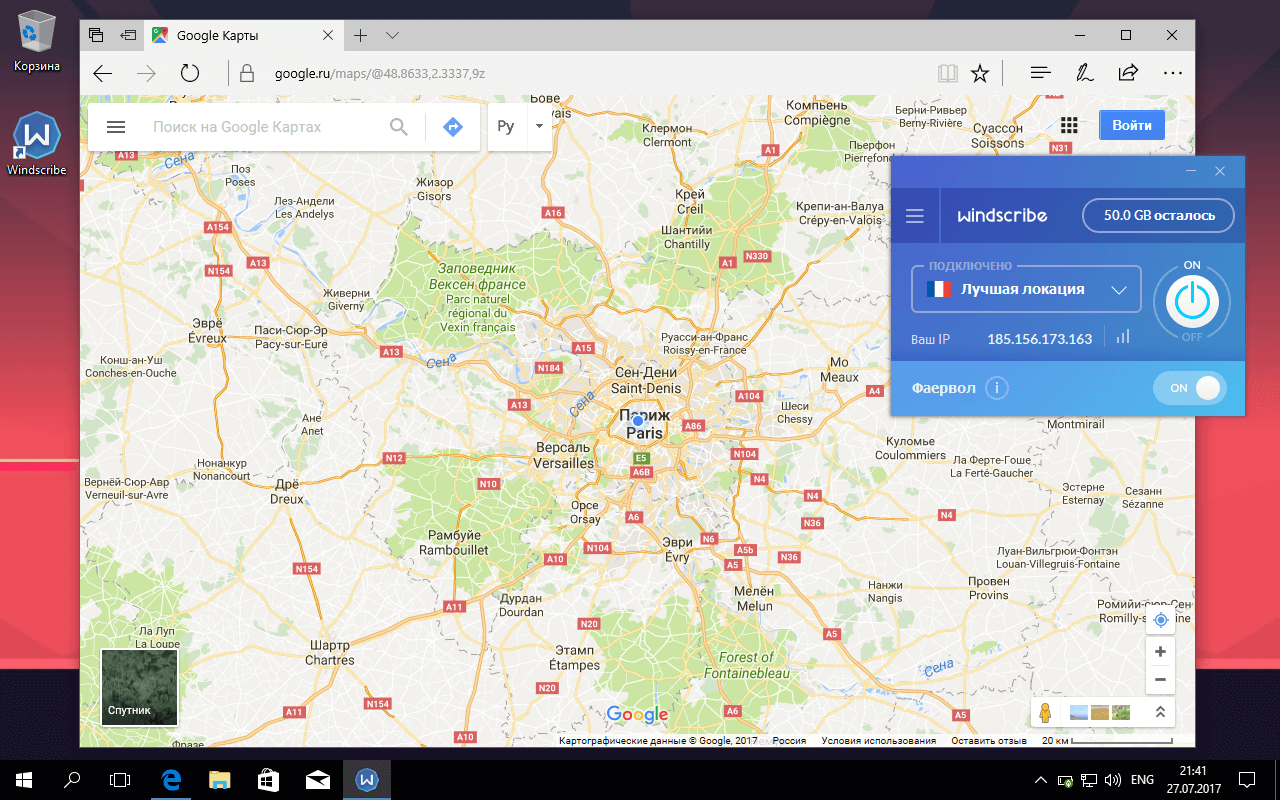The width and height of the screenshot is (1280, 800).
Task: Add page to favorites star icon
Action: click(x=981, y=73)
